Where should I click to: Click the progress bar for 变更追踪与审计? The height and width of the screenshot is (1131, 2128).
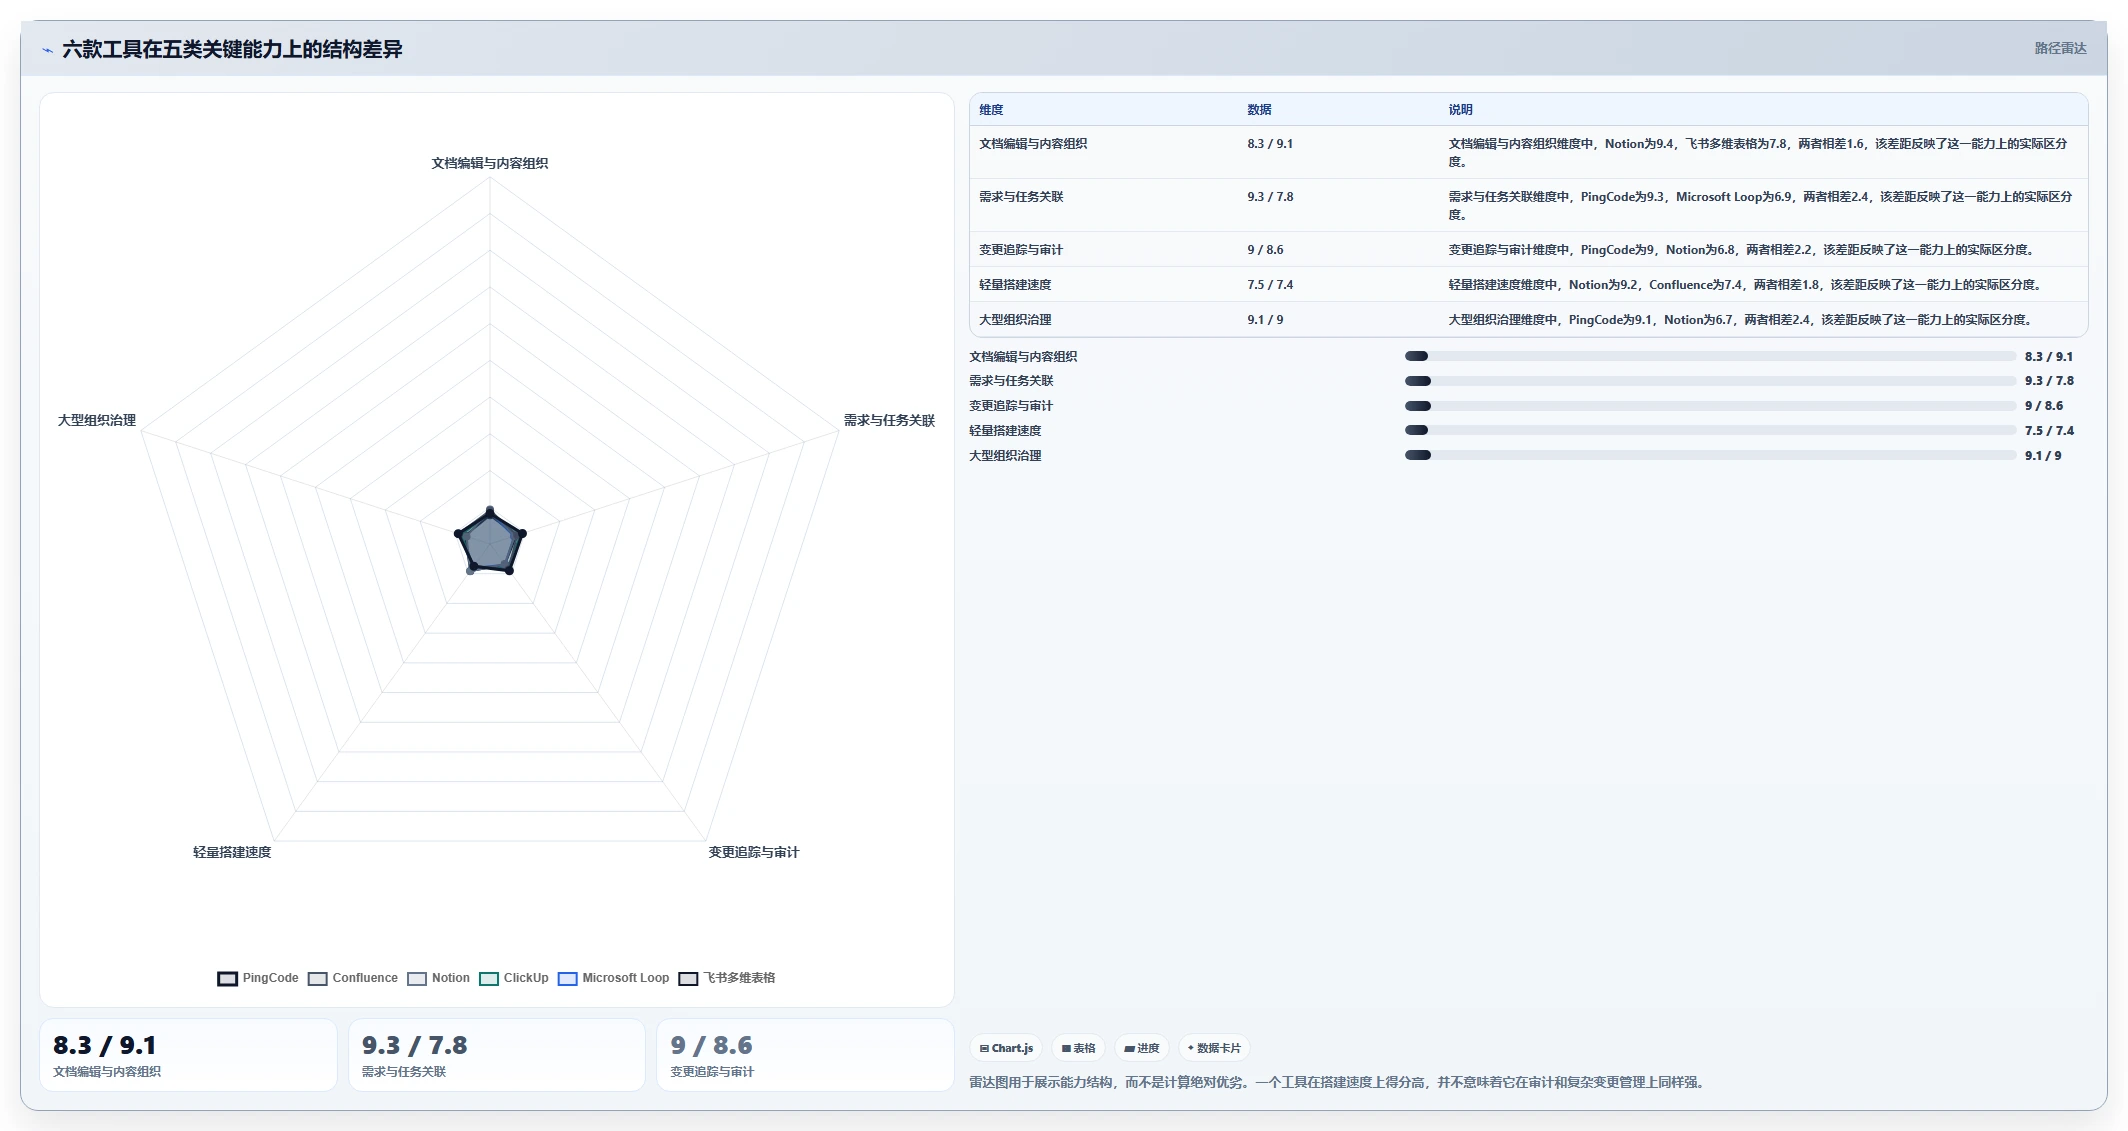click(x=1710, y=406)
